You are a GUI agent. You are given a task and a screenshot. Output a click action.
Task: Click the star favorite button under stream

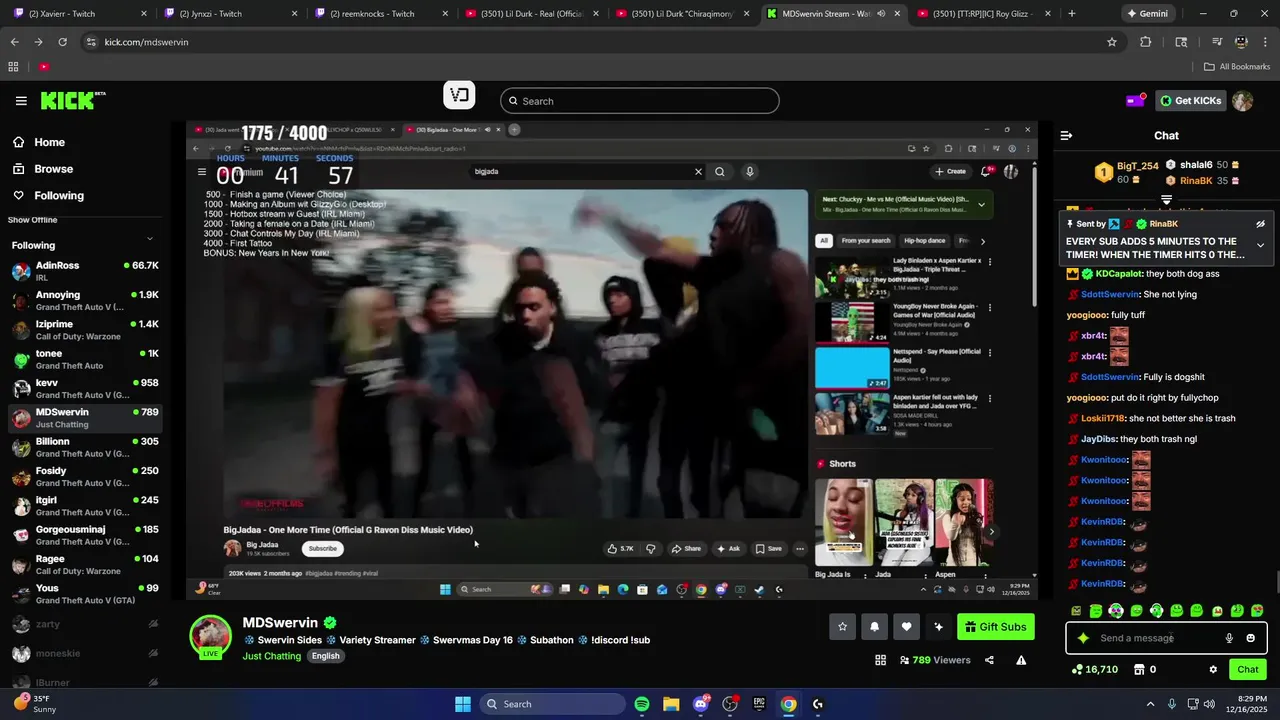click(x=842, y=627)
